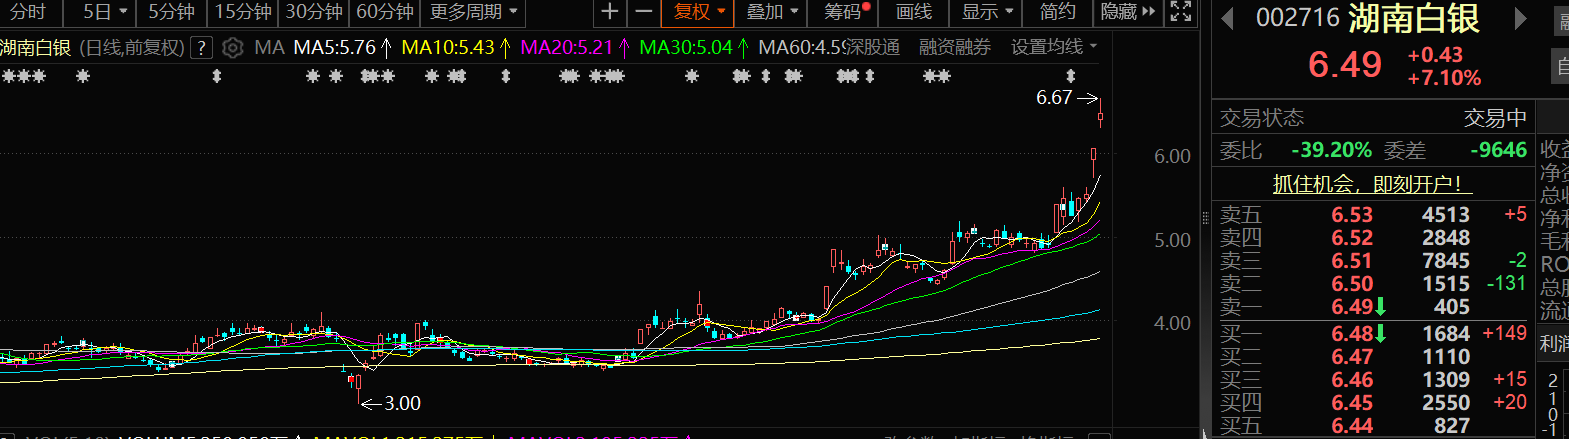Select 5分钟 period tab
Image resolution: width=1569 pixels, height=439 pixels.
[172, 12]
